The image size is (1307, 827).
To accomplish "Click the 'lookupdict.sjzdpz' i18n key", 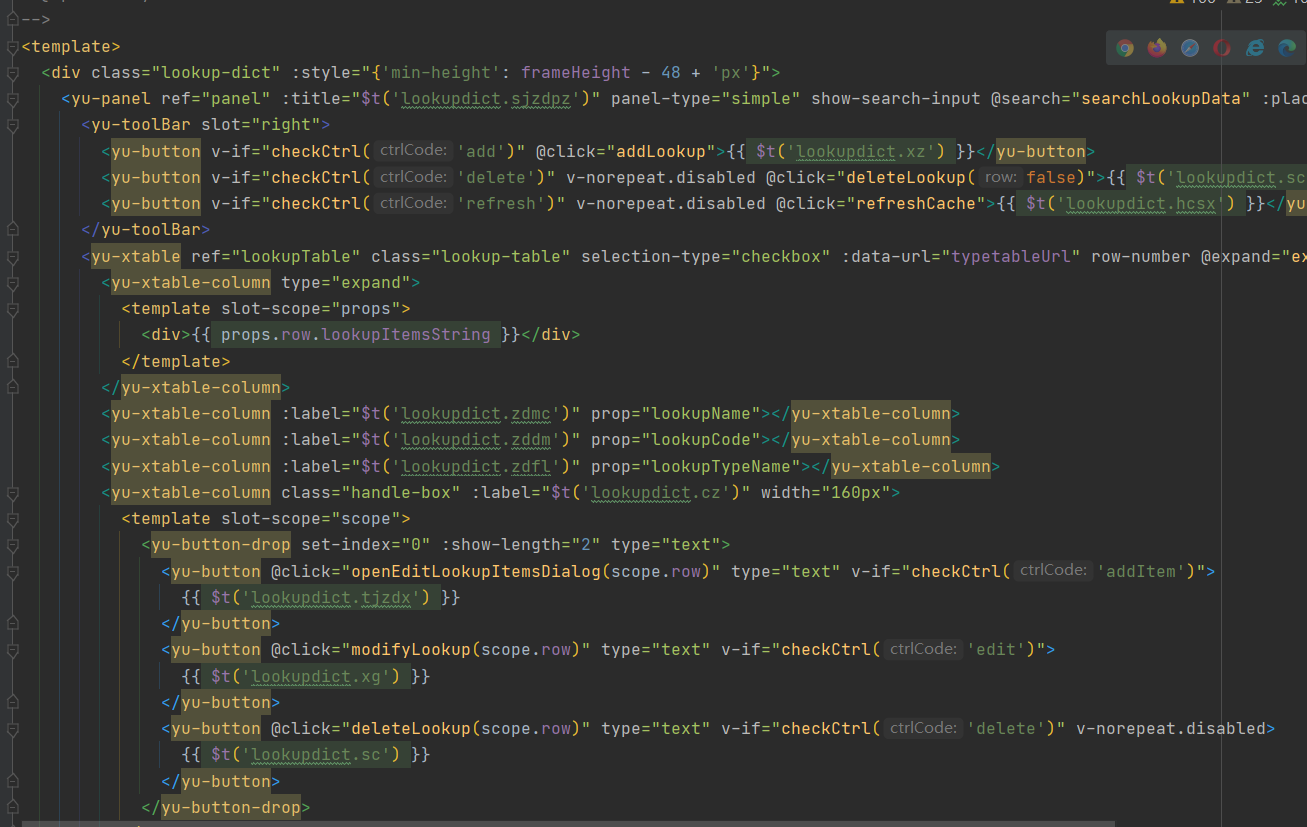I will [x=485, y=99].
